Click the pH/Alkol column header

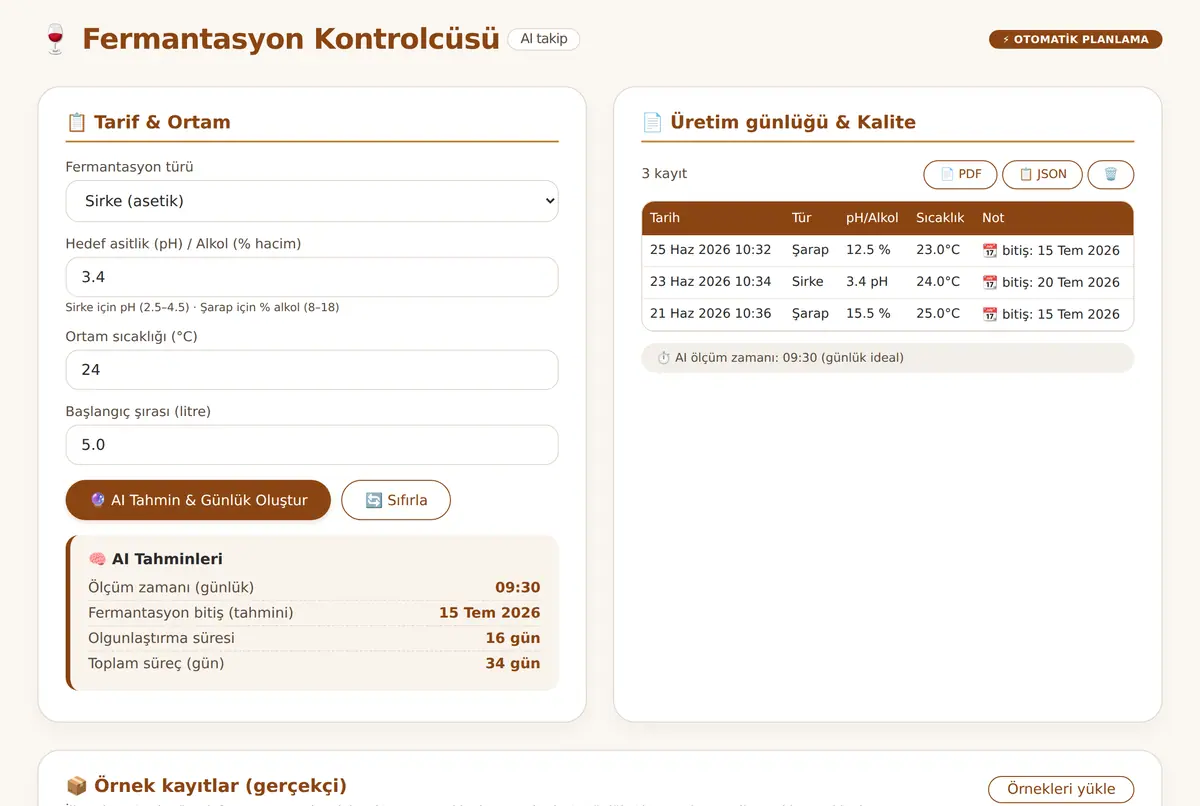pyautogui.click(x=872, y=218)
